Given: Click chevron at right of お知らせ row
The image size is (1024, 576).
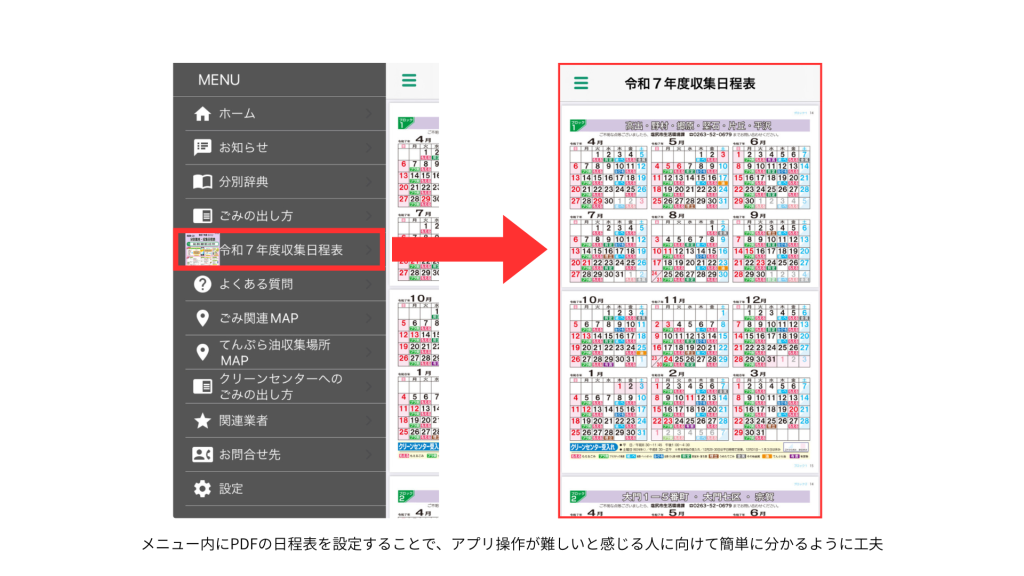Looking at the screenshot, I should [x=370, y=148].
